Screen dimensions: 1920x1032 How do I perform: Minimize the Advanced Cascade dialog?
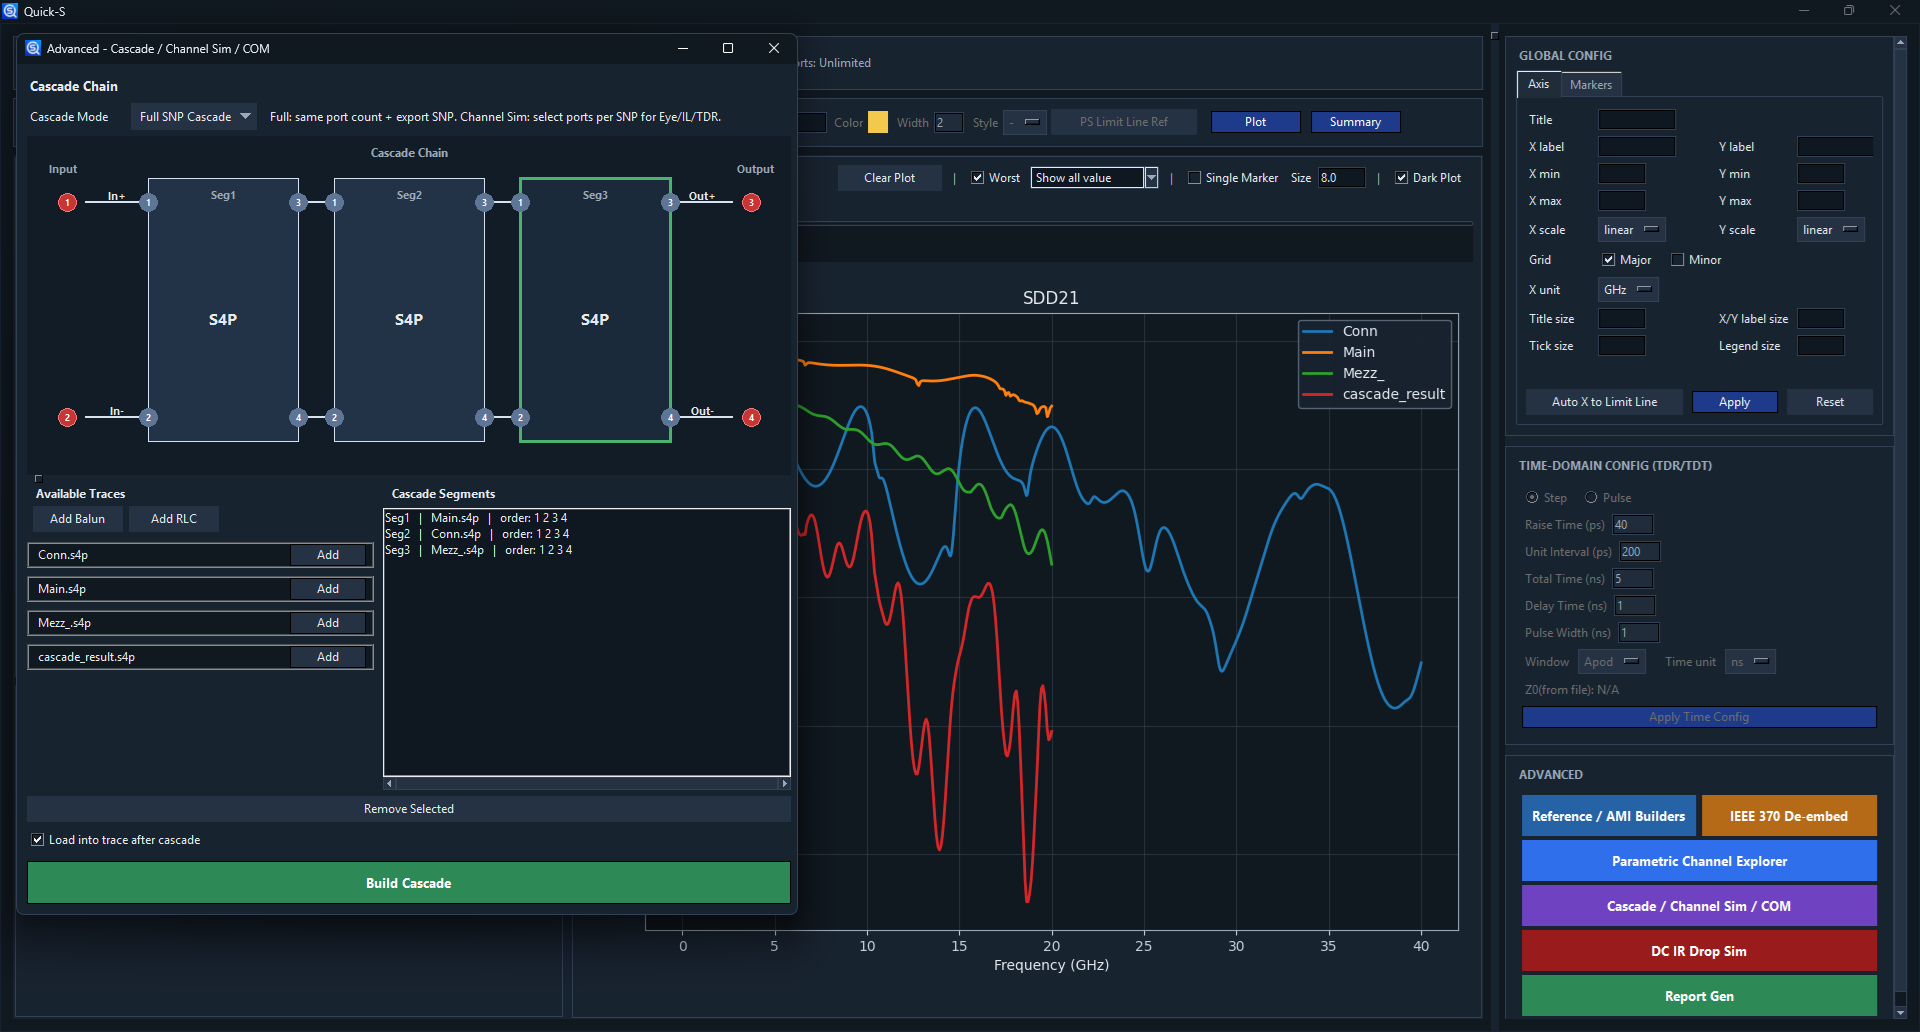point(683,48)
